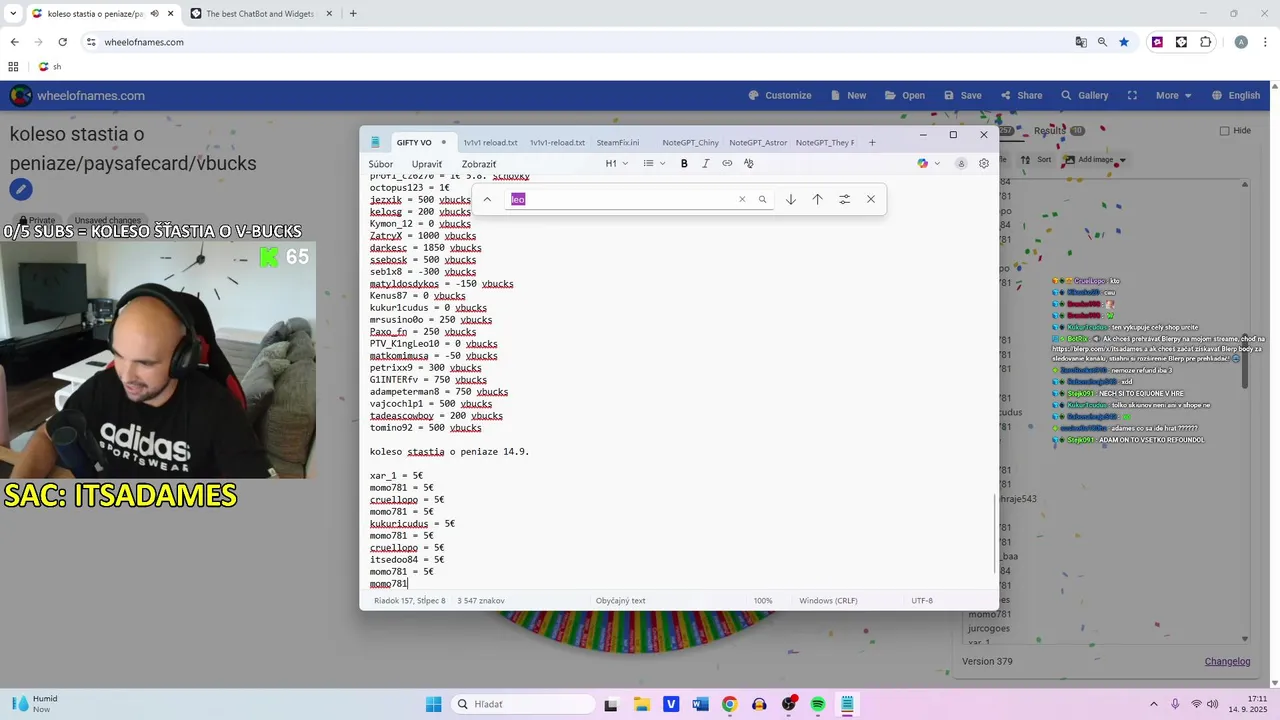The width and height of the screenshot is (1280, 720).
Task: Click New on Wheel of Names
Action: click(x=846, y=95)
